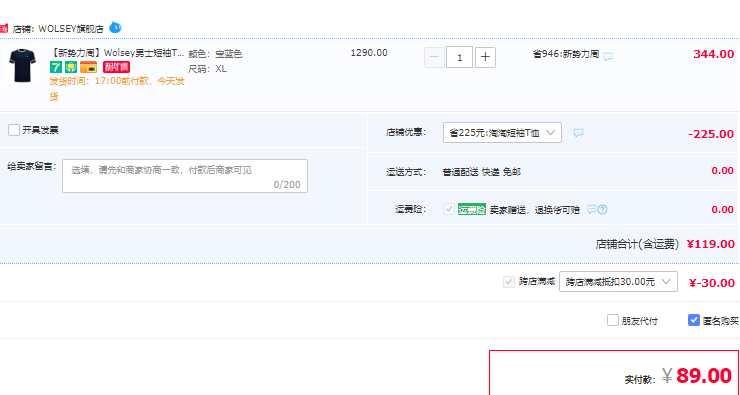Click the green 运费险 label badge

point(471,210)
